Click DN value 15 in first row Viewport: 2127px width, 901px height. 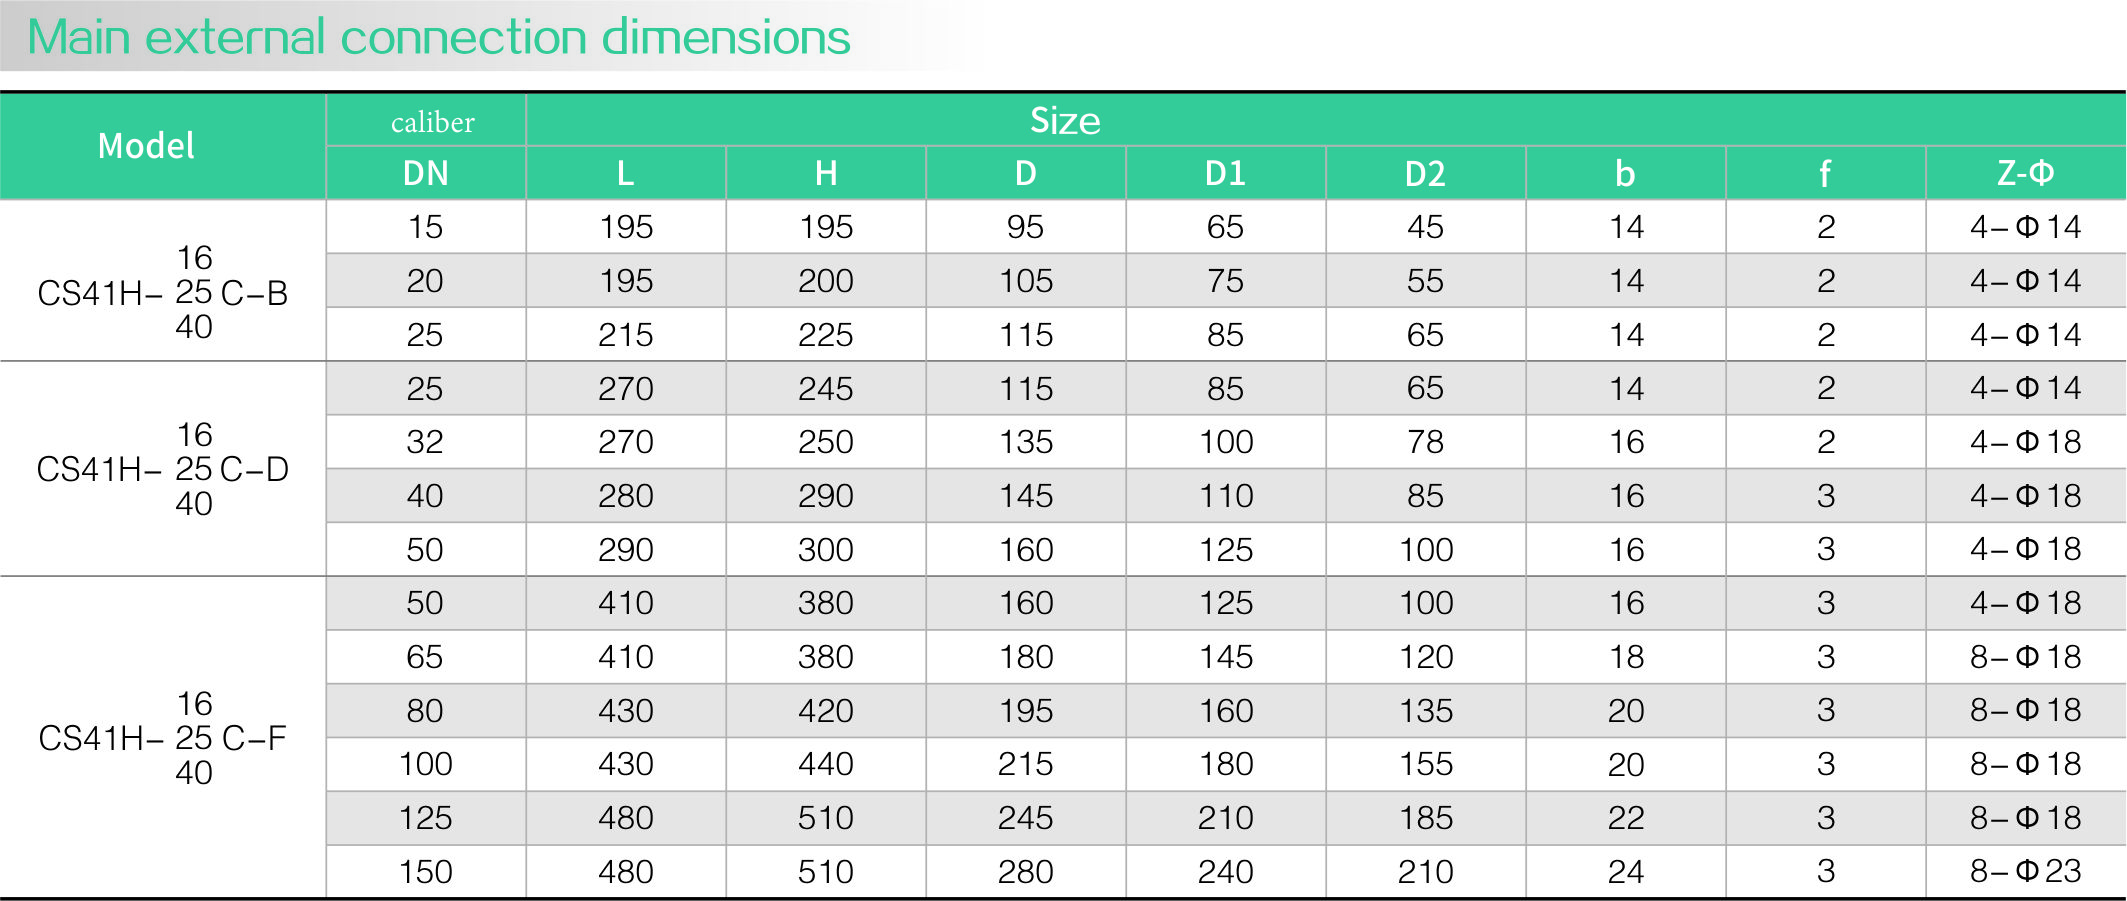coord(425,227)
